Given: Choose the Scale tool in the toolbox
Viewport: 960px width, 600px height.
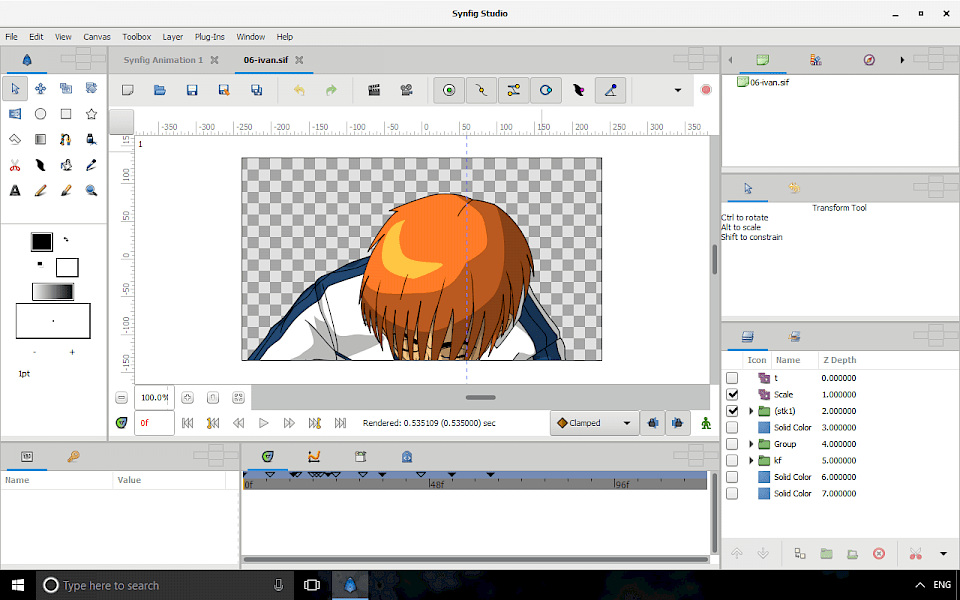Looking at the screenshot, I should [66, 89].
